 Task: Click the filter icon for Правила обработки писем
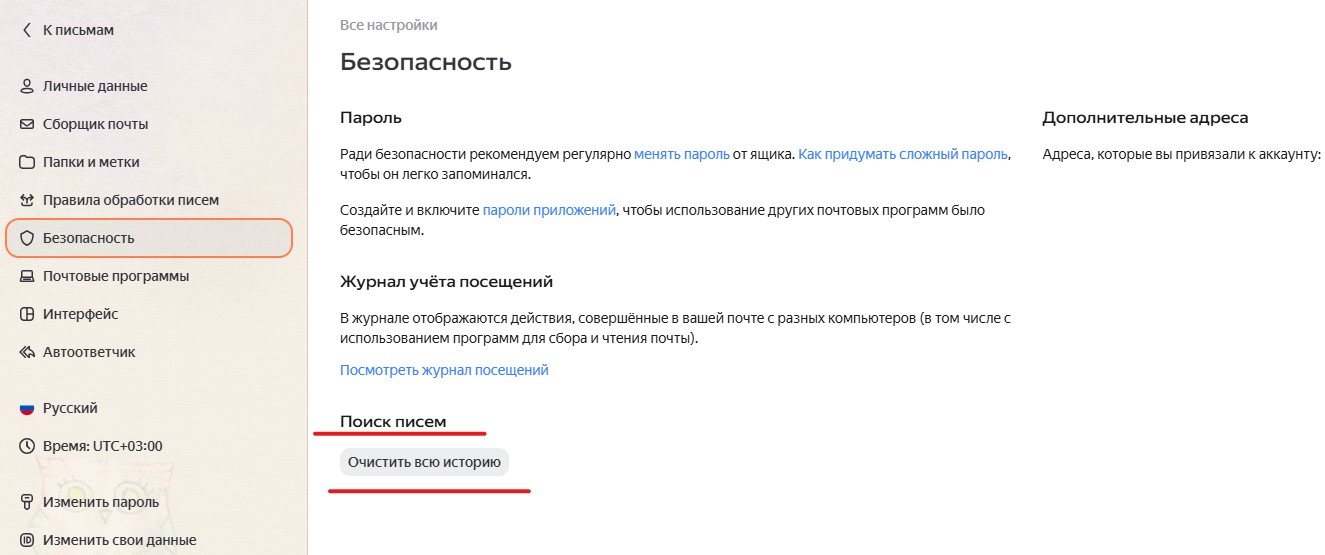tap(27, 200)
